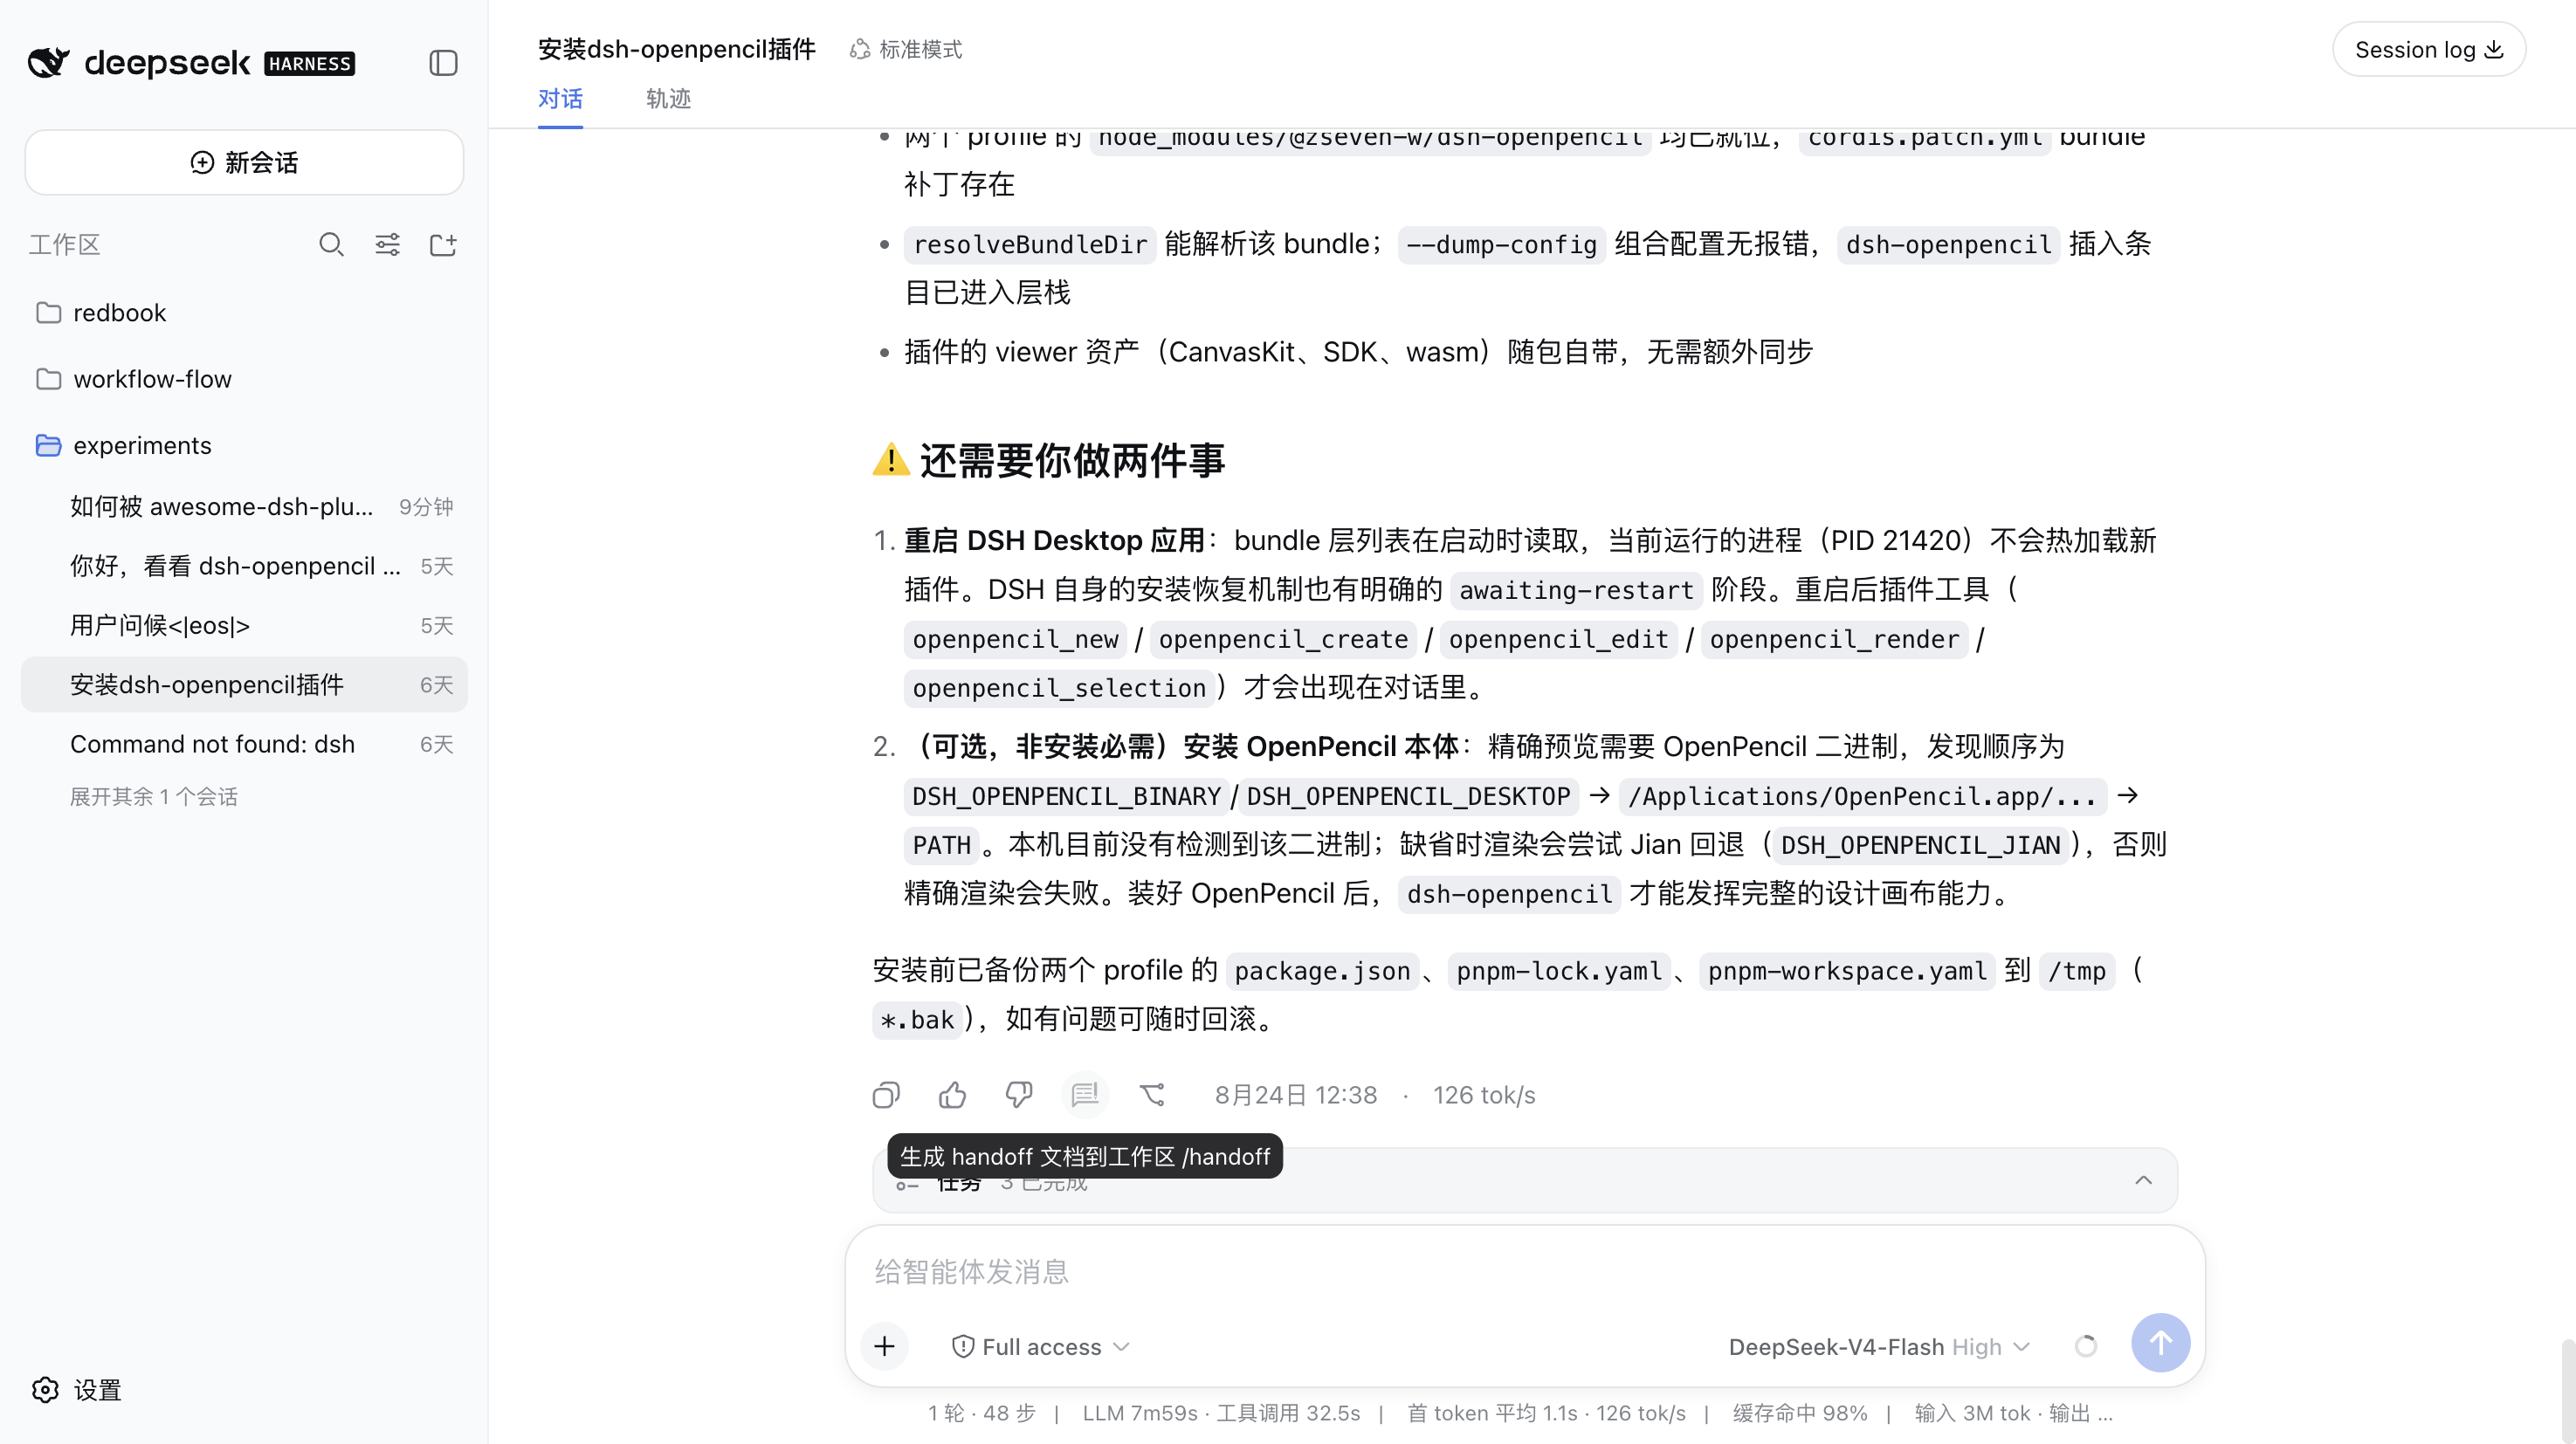Click the branch icon beside the timestamp
The height and width of the screenshot is (1444, 2576).
(x=1152, y=1095)
